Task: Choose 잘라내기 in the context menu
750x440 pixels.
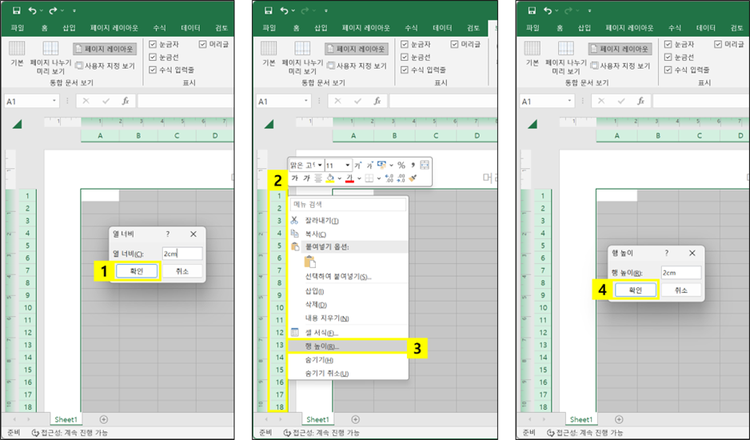Action: (x=348, y=220)
